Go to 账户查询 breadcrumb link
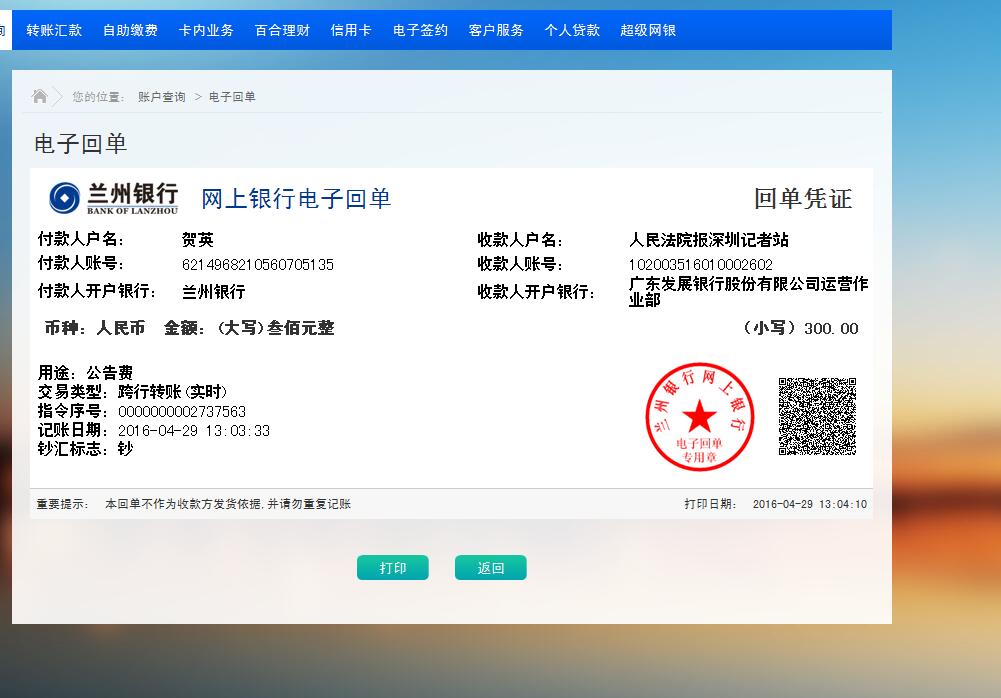The height and width of the screenshot is (698, 1001). click(x=162, y=97)
